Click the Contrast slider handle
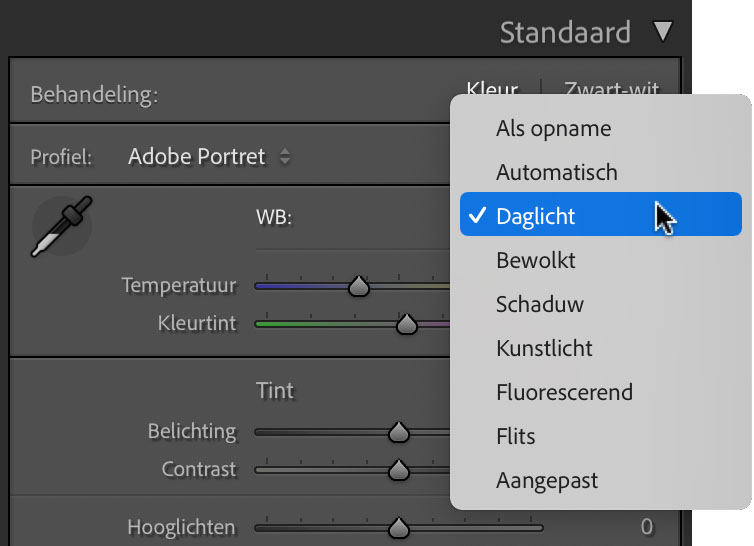Viewport: 754px width, 546px height. tap(399, 470)
